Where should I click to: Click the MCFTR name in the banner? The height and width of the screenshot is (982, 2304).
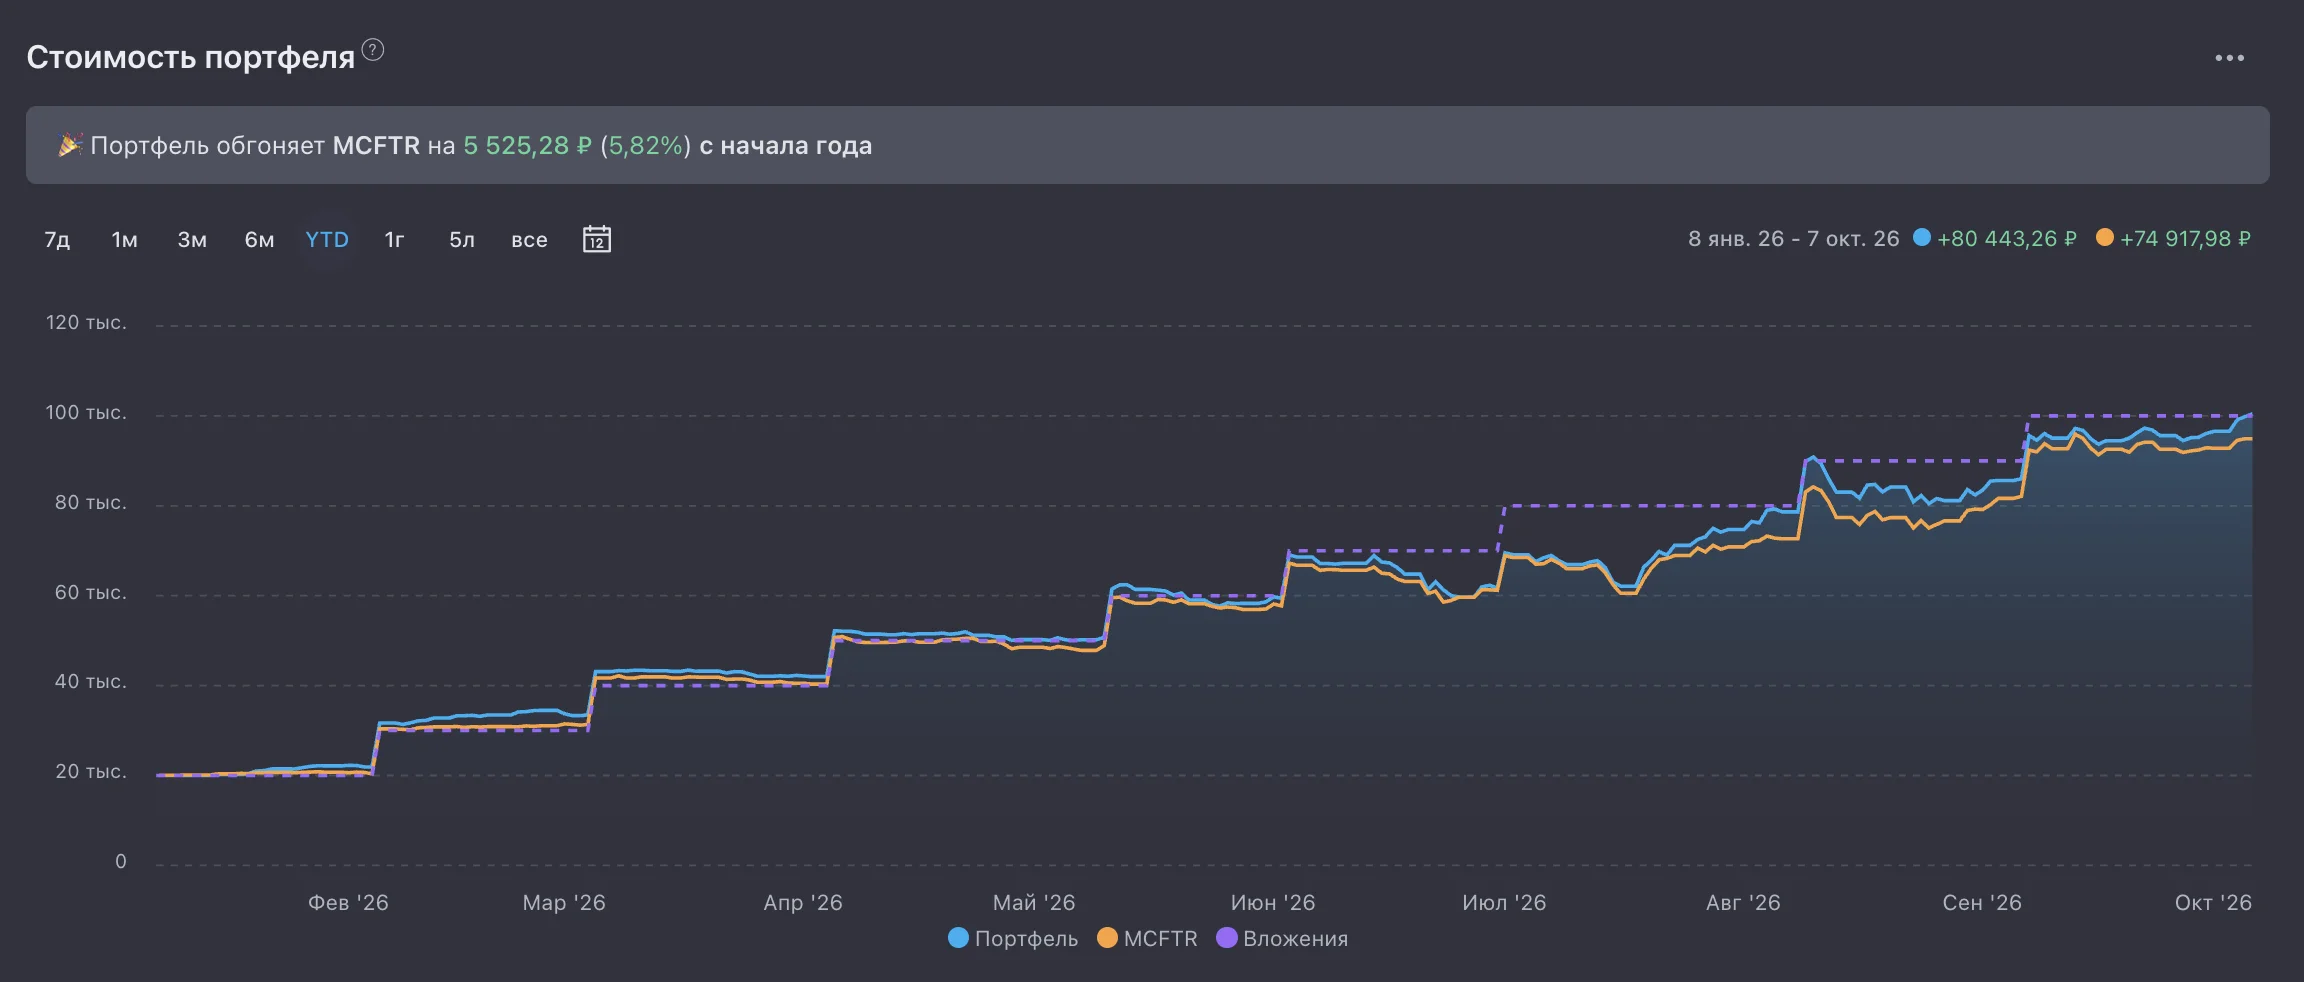tap(376, 146)
